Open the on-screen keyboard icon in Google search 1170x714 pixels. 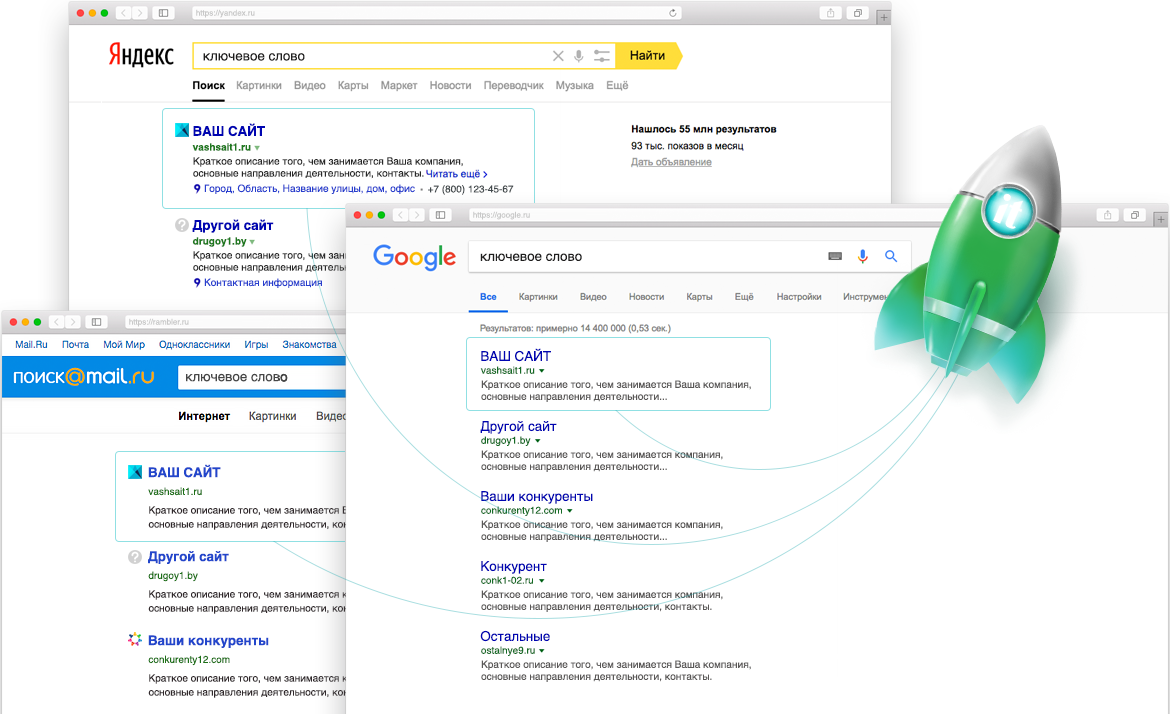click(835, 256)
